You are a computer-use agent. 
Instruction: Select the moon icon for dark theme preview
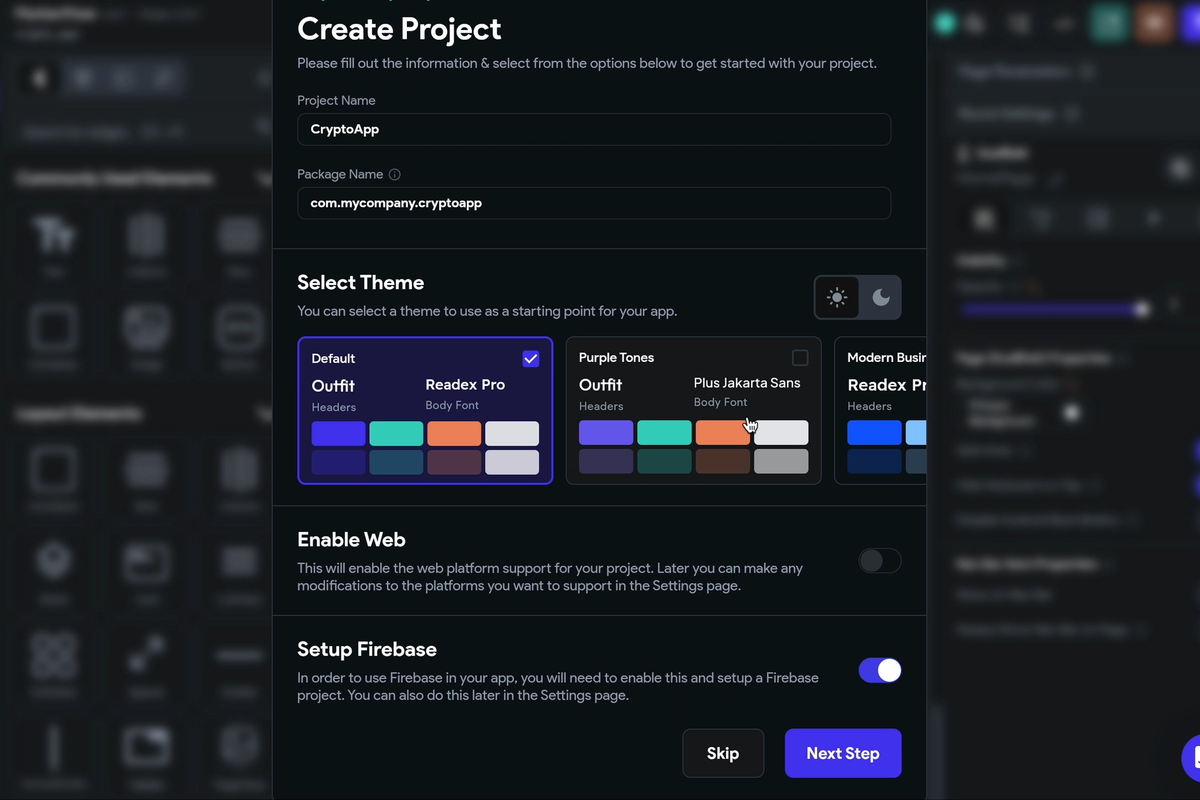click(881, 297)
